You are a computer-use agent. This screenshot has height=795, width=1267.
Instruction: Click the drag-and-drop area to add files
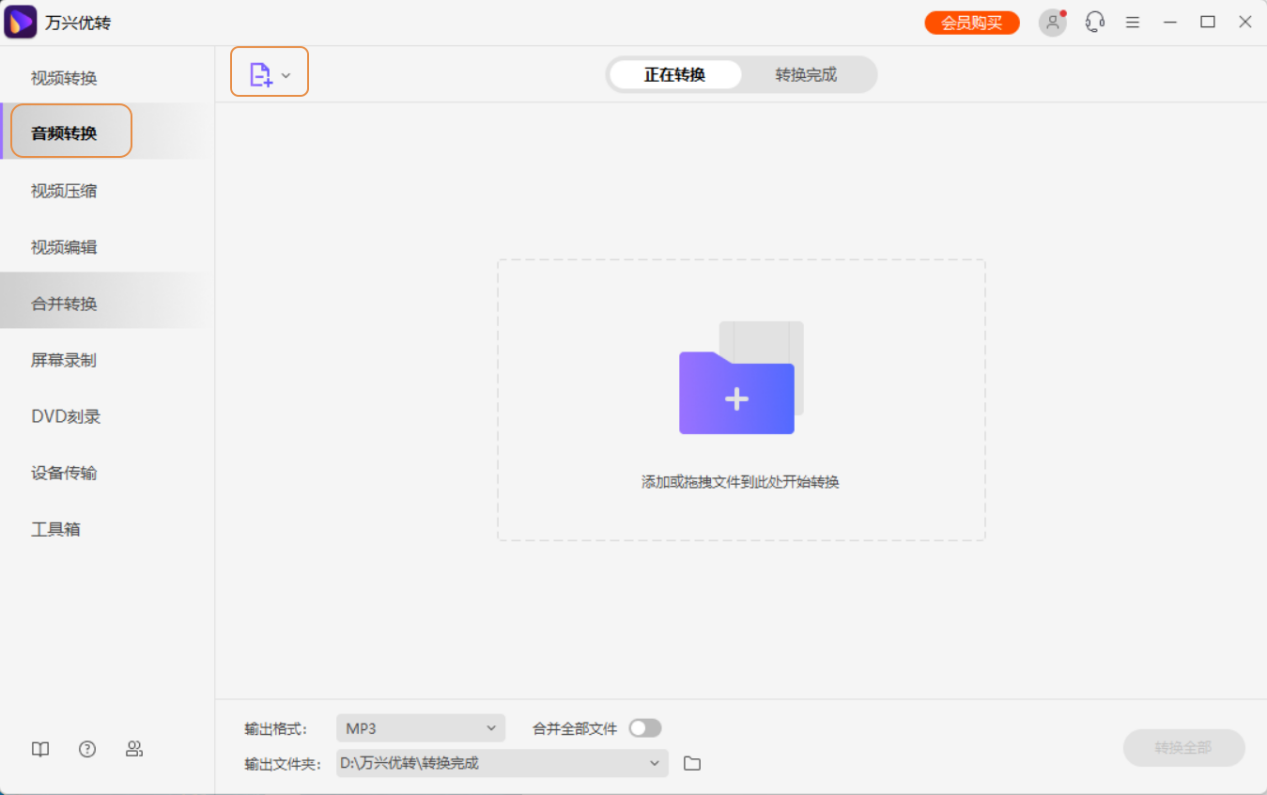pos(740,400)
